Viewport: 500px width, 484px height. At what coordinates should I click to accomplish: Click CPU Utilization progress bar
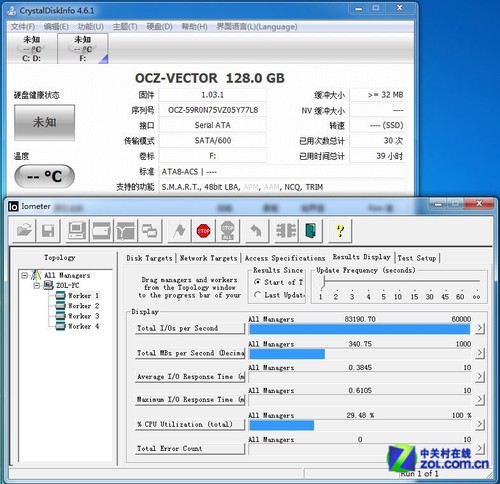(x=360, y=425)
